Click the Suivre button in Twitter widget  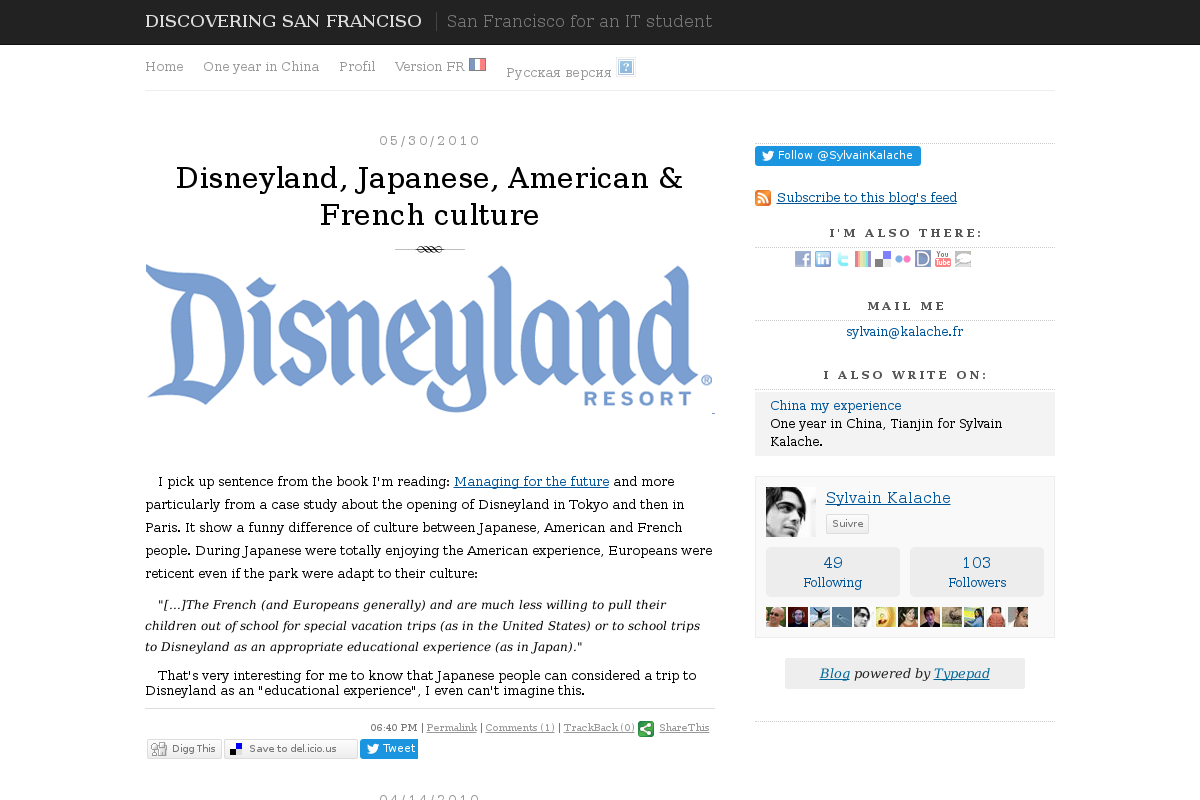847,524
